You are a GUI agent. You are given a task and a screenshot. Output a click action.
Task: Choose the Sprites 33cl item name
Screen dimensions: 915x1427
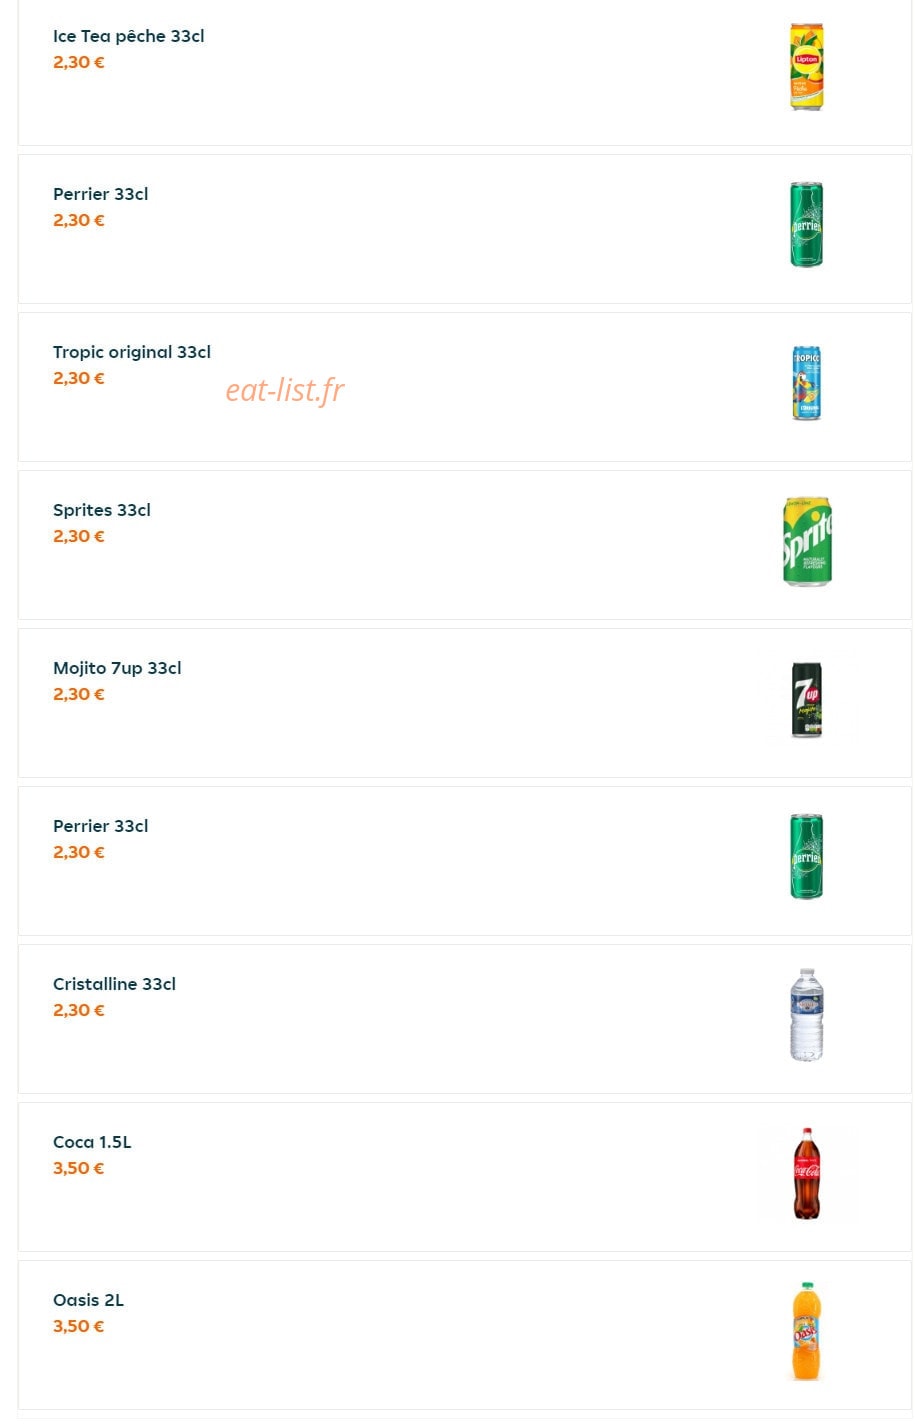pos(102,510)
